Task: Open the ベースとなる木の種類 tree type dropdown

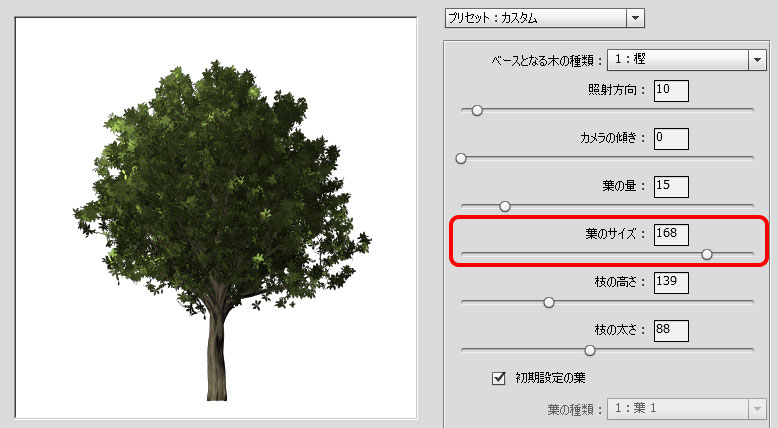Action: pos(687,60)
